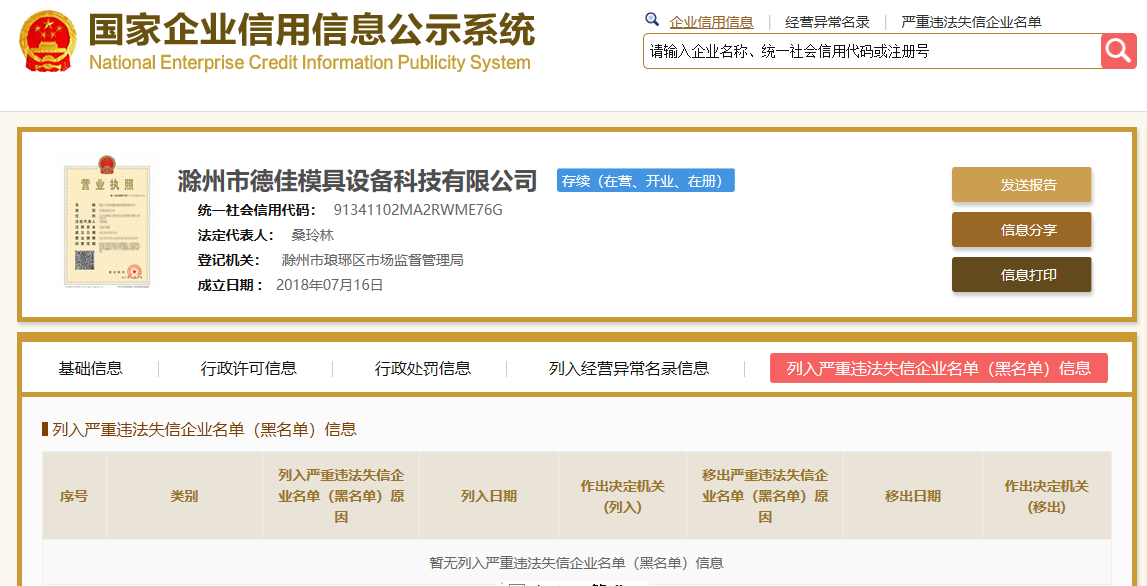Select the 经营异常名录 search category
Image resolution: width=1147 pixels, height=586 pixels.
tap(827, 22)
